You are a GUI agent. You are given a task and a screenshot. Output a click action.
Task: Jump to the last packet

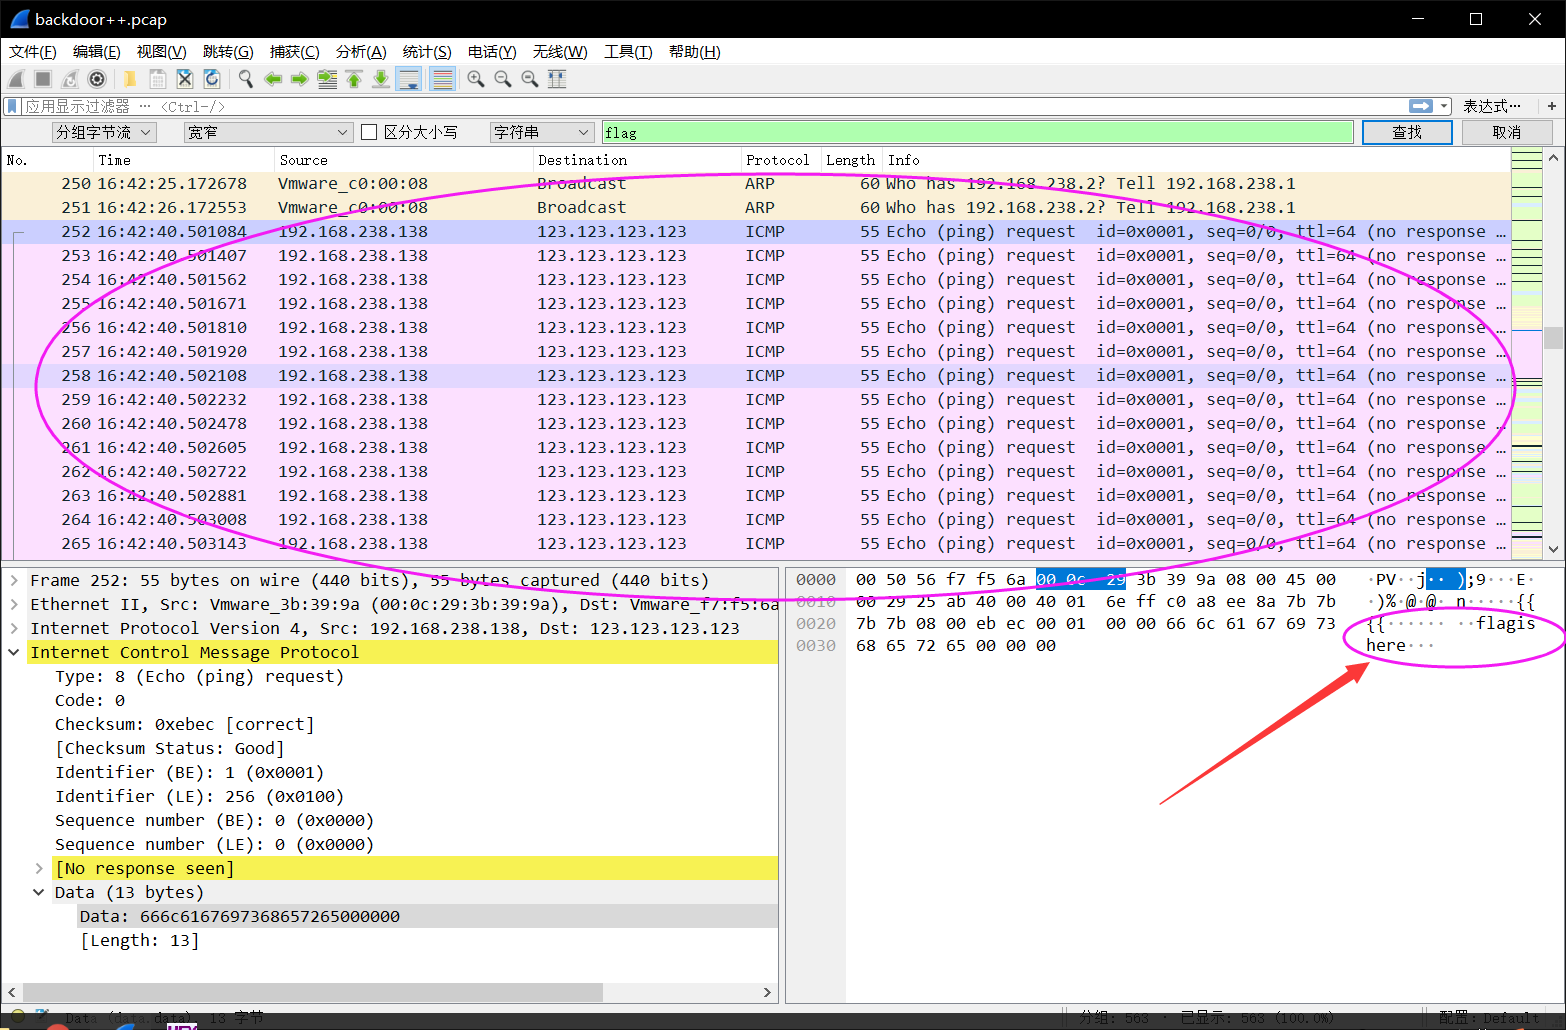[380, 79]
